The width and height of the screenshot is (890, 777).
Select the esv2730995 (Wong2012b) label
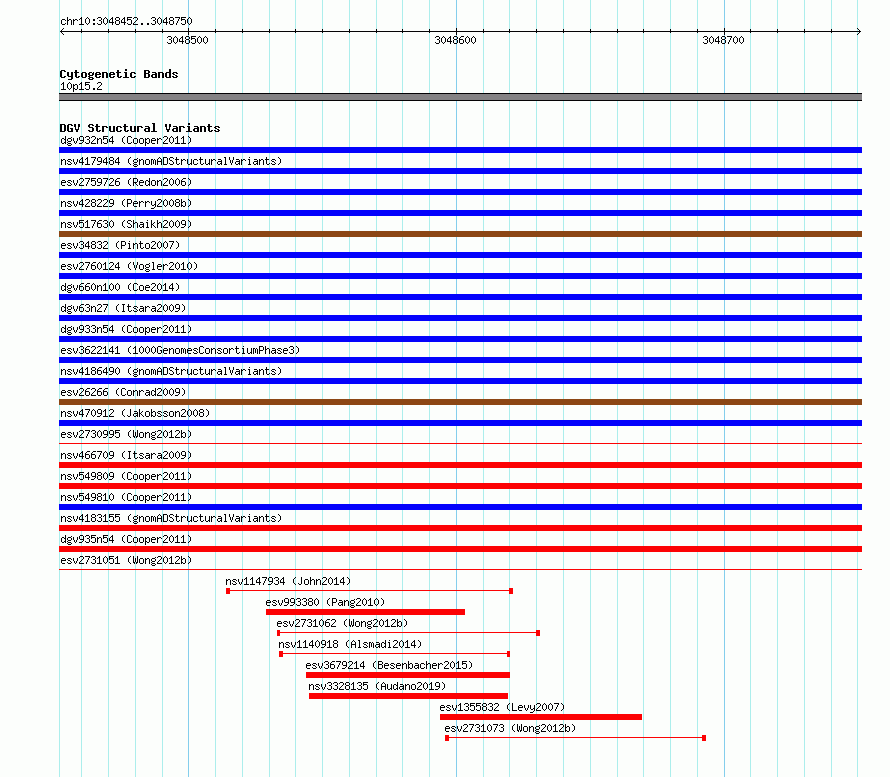126,434
